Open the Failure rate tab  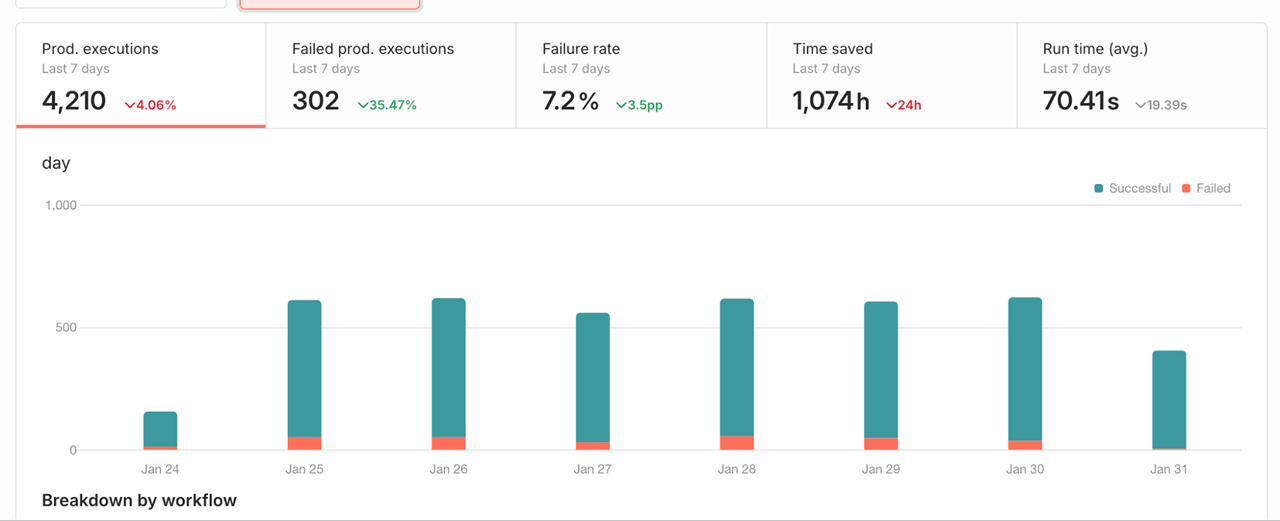tap(640, 76)
